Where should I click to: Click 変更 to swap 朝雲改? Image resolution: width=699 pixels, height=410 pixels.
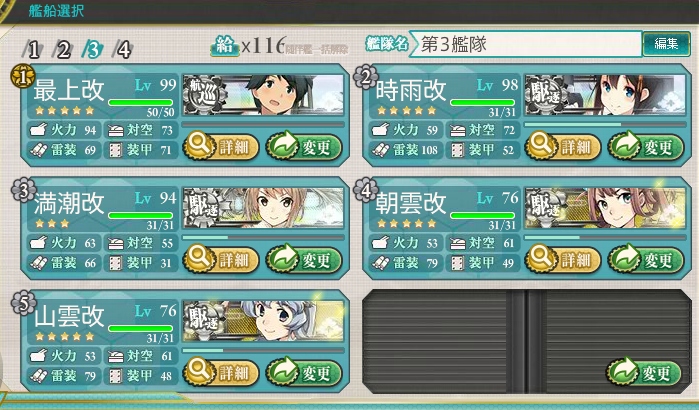pyautogui.click(x=646, y=259)
